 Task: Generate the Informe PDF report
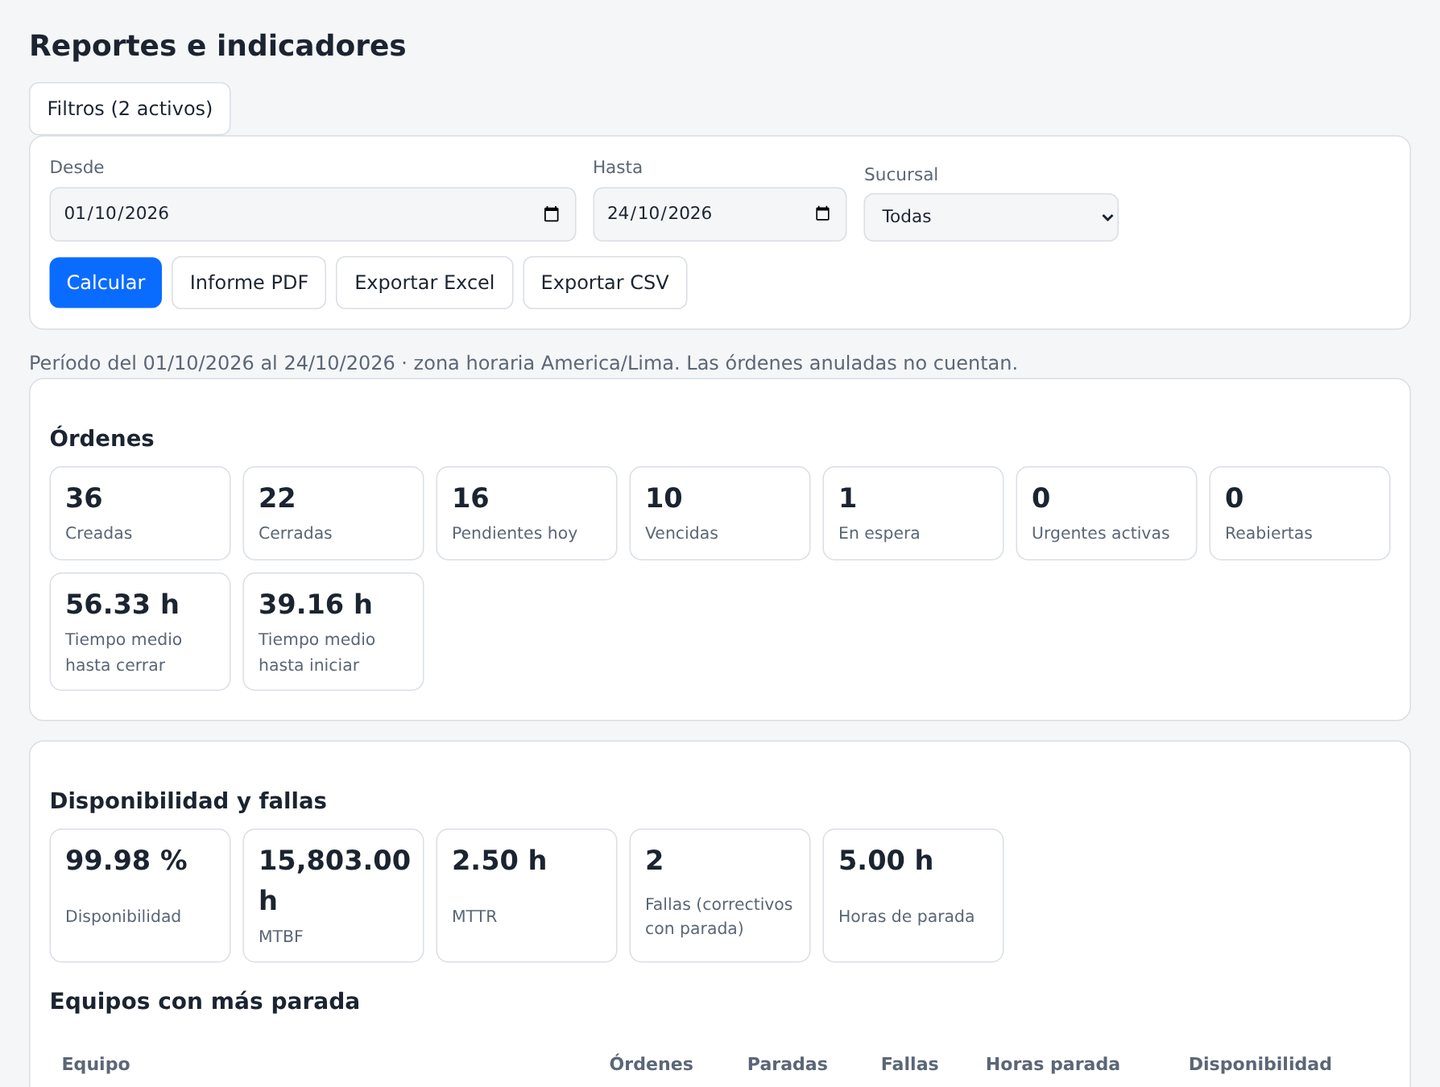(x=249, y=283)
